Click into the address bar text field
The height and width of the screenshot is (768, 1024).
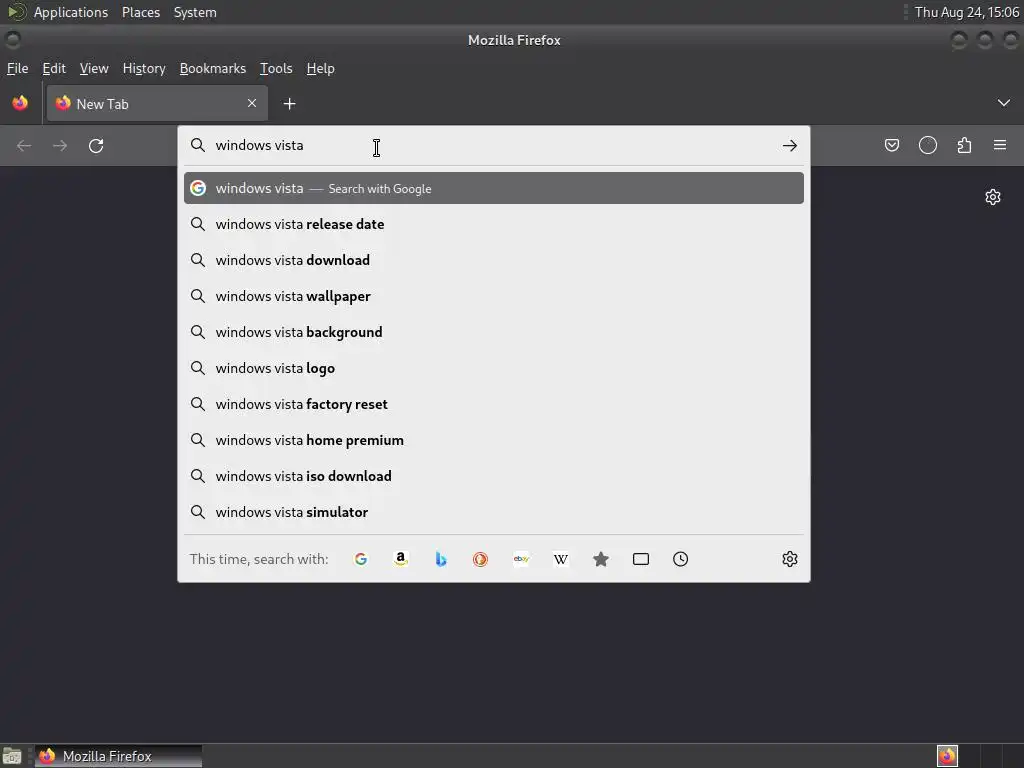[493, 145]
